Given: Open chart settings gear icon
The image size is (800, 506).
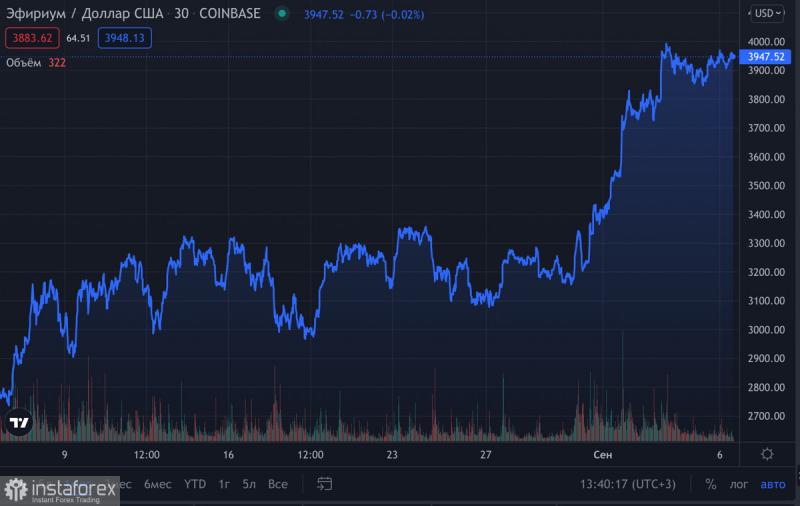Looking at the screenshot, I should [767, 454].
